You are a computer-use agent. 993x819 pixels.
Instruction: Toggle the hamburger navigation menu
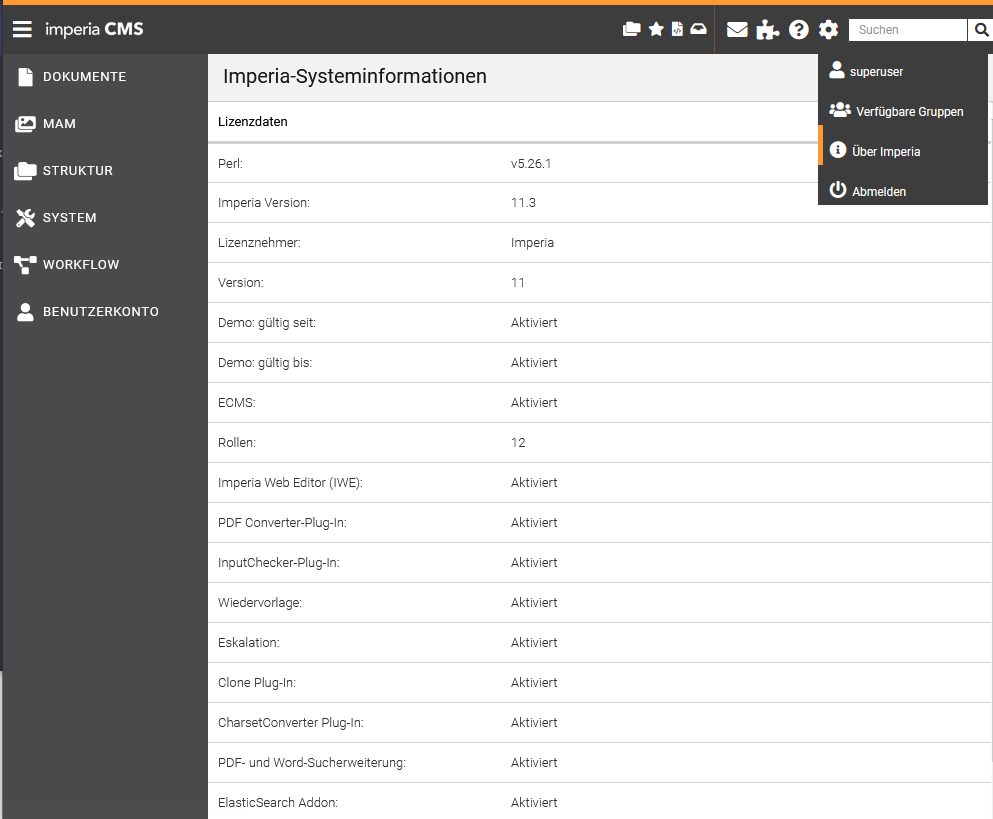[x=22, y=29]
